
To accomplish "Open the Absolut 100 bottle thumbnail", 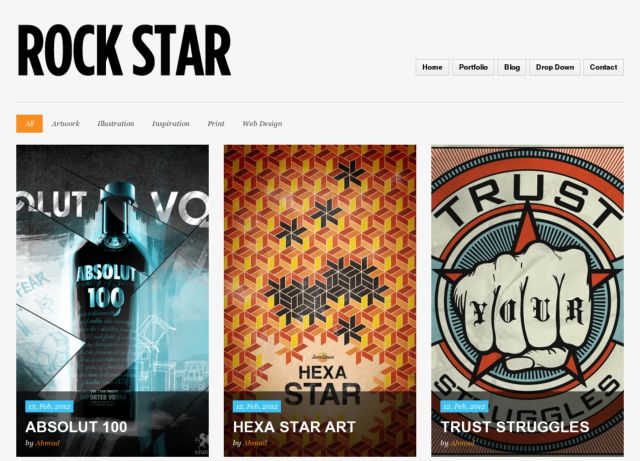I will 113,265.
